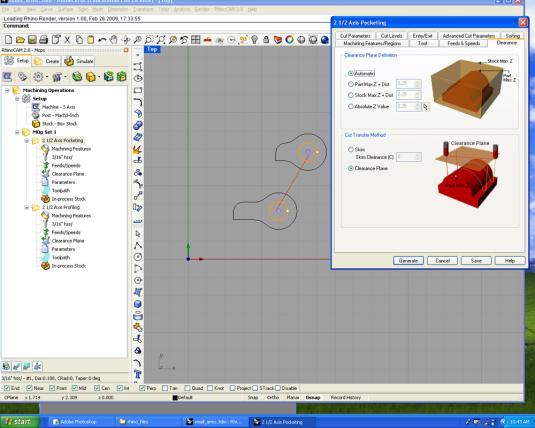
Task: Click the Open file folder icon
Action: [x=20, y=40]
